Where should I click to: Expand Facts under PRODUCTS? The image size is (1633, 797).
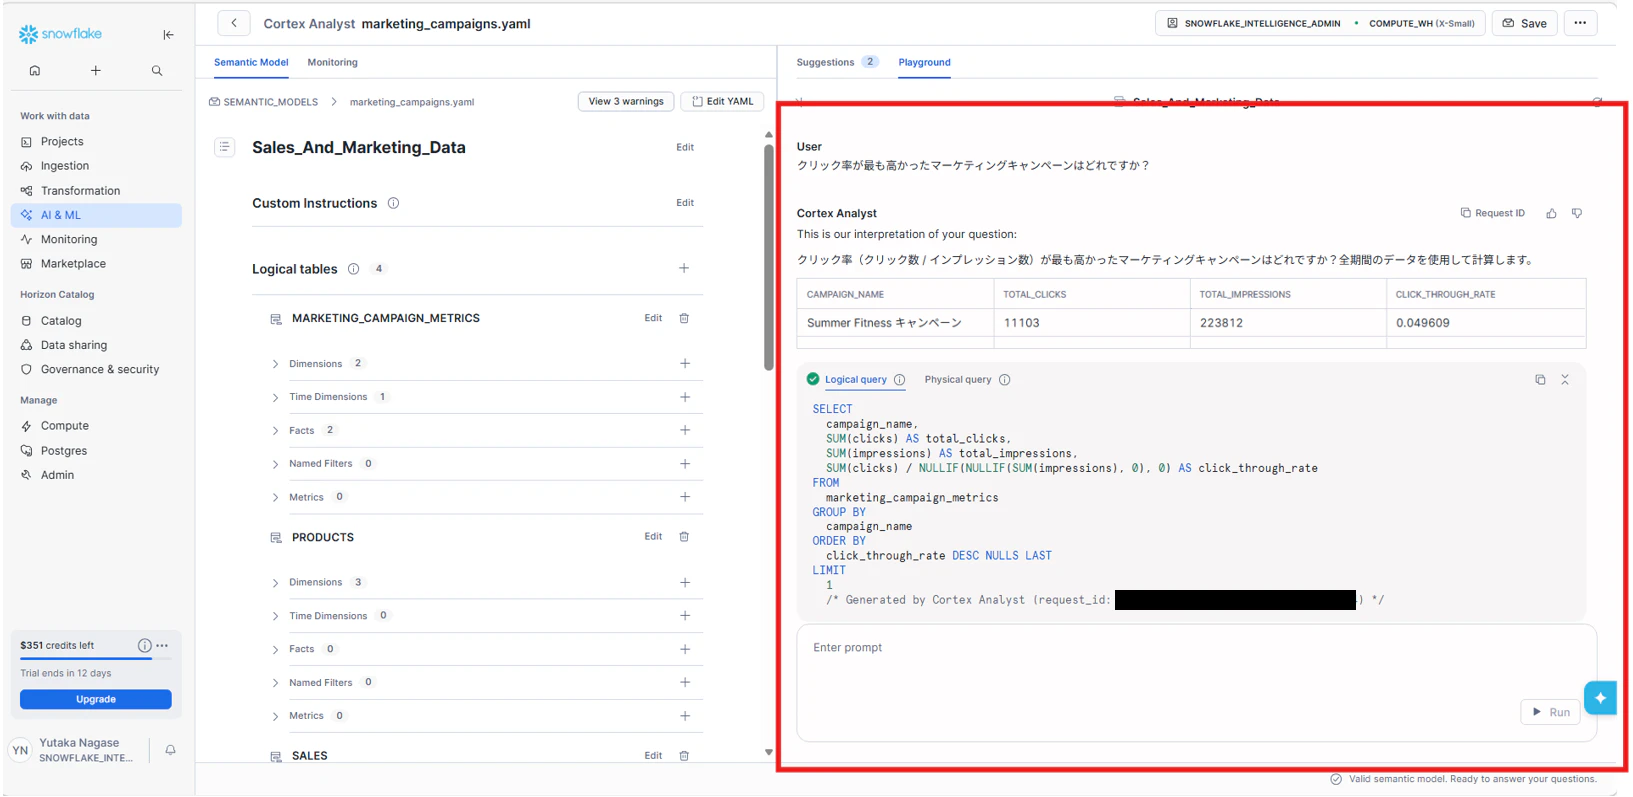tap(275, 650)
